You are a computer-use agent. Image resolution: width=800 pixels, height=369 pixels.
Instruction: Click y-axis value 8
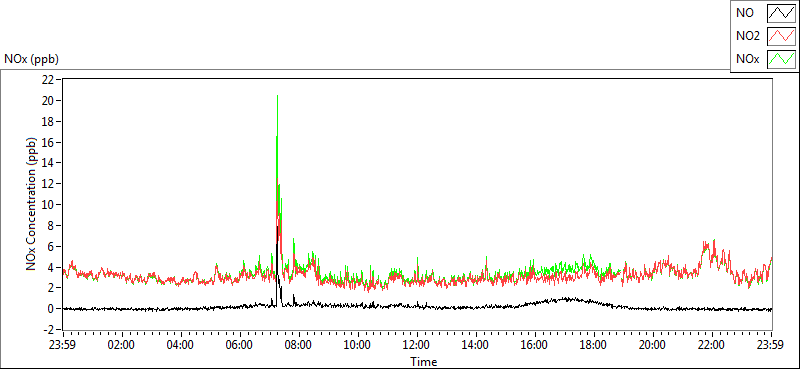(52, 226)
